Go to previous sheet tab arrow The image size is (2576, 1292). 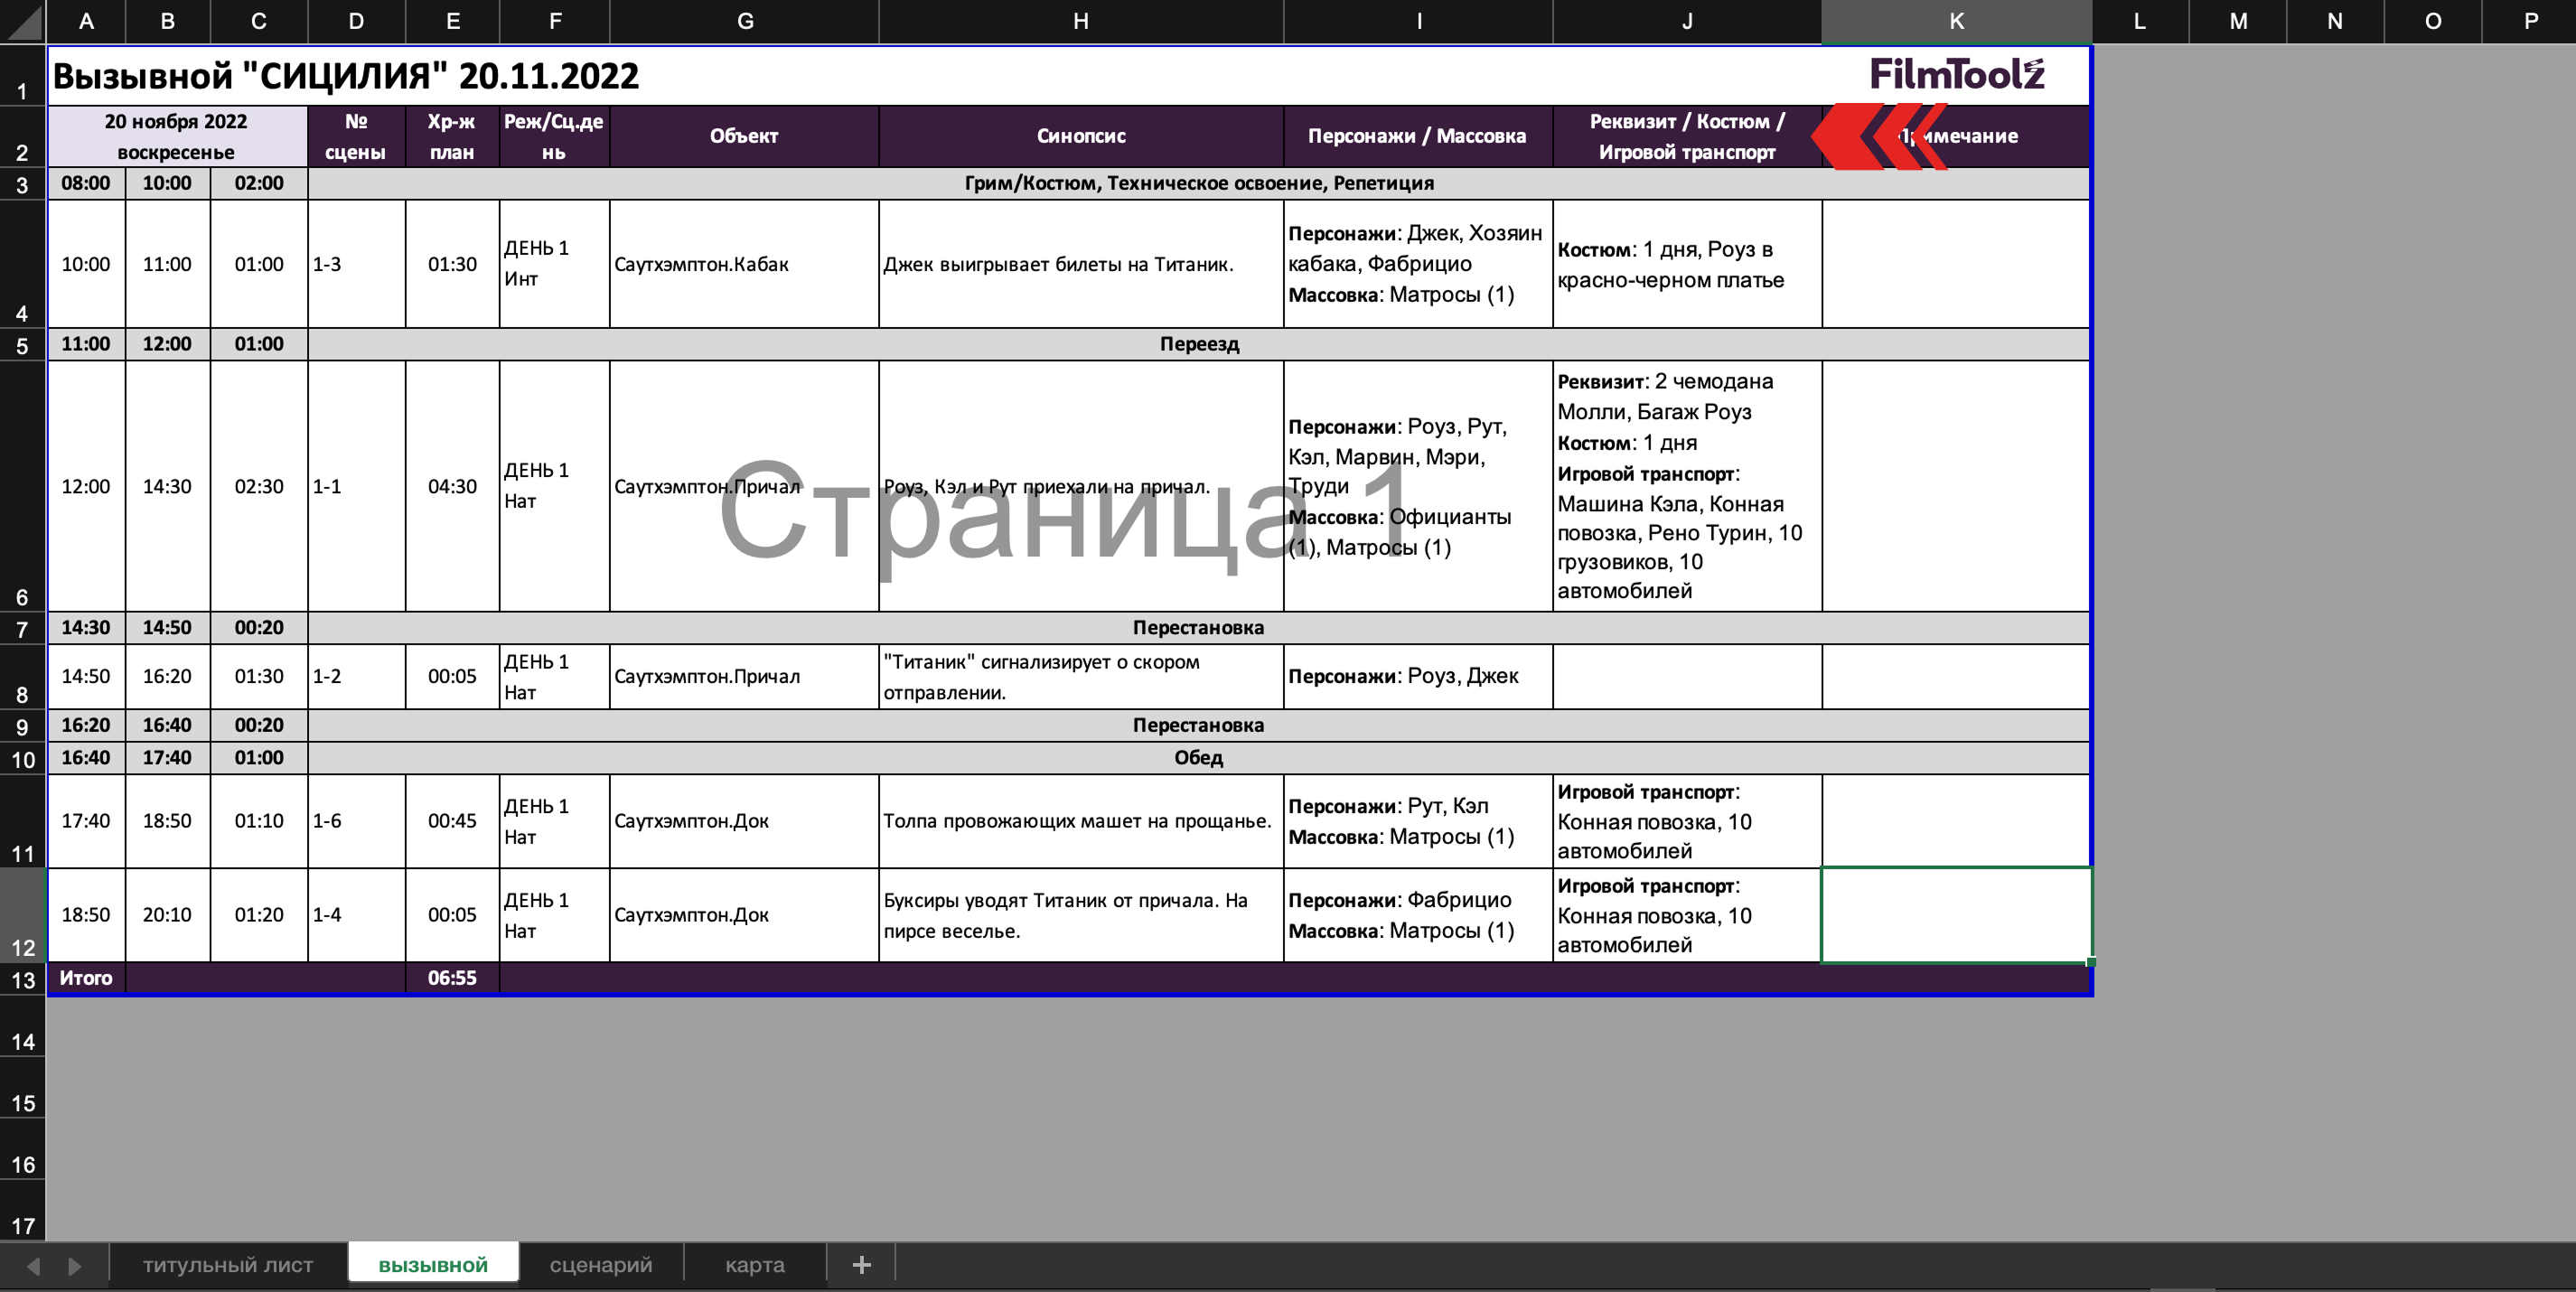click(x=33, y=1266)
